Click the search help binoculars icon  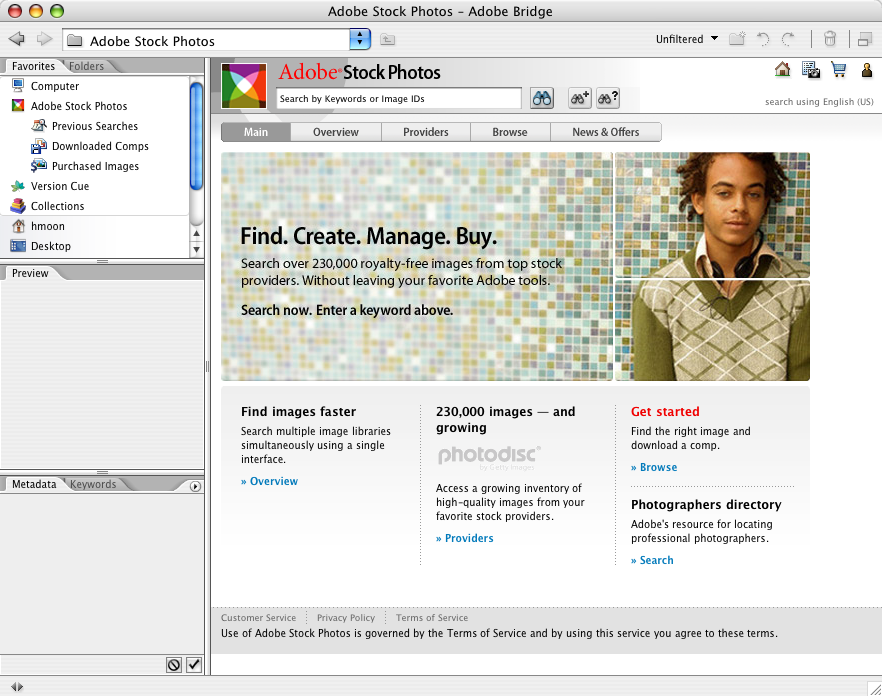tap(608, 98)
